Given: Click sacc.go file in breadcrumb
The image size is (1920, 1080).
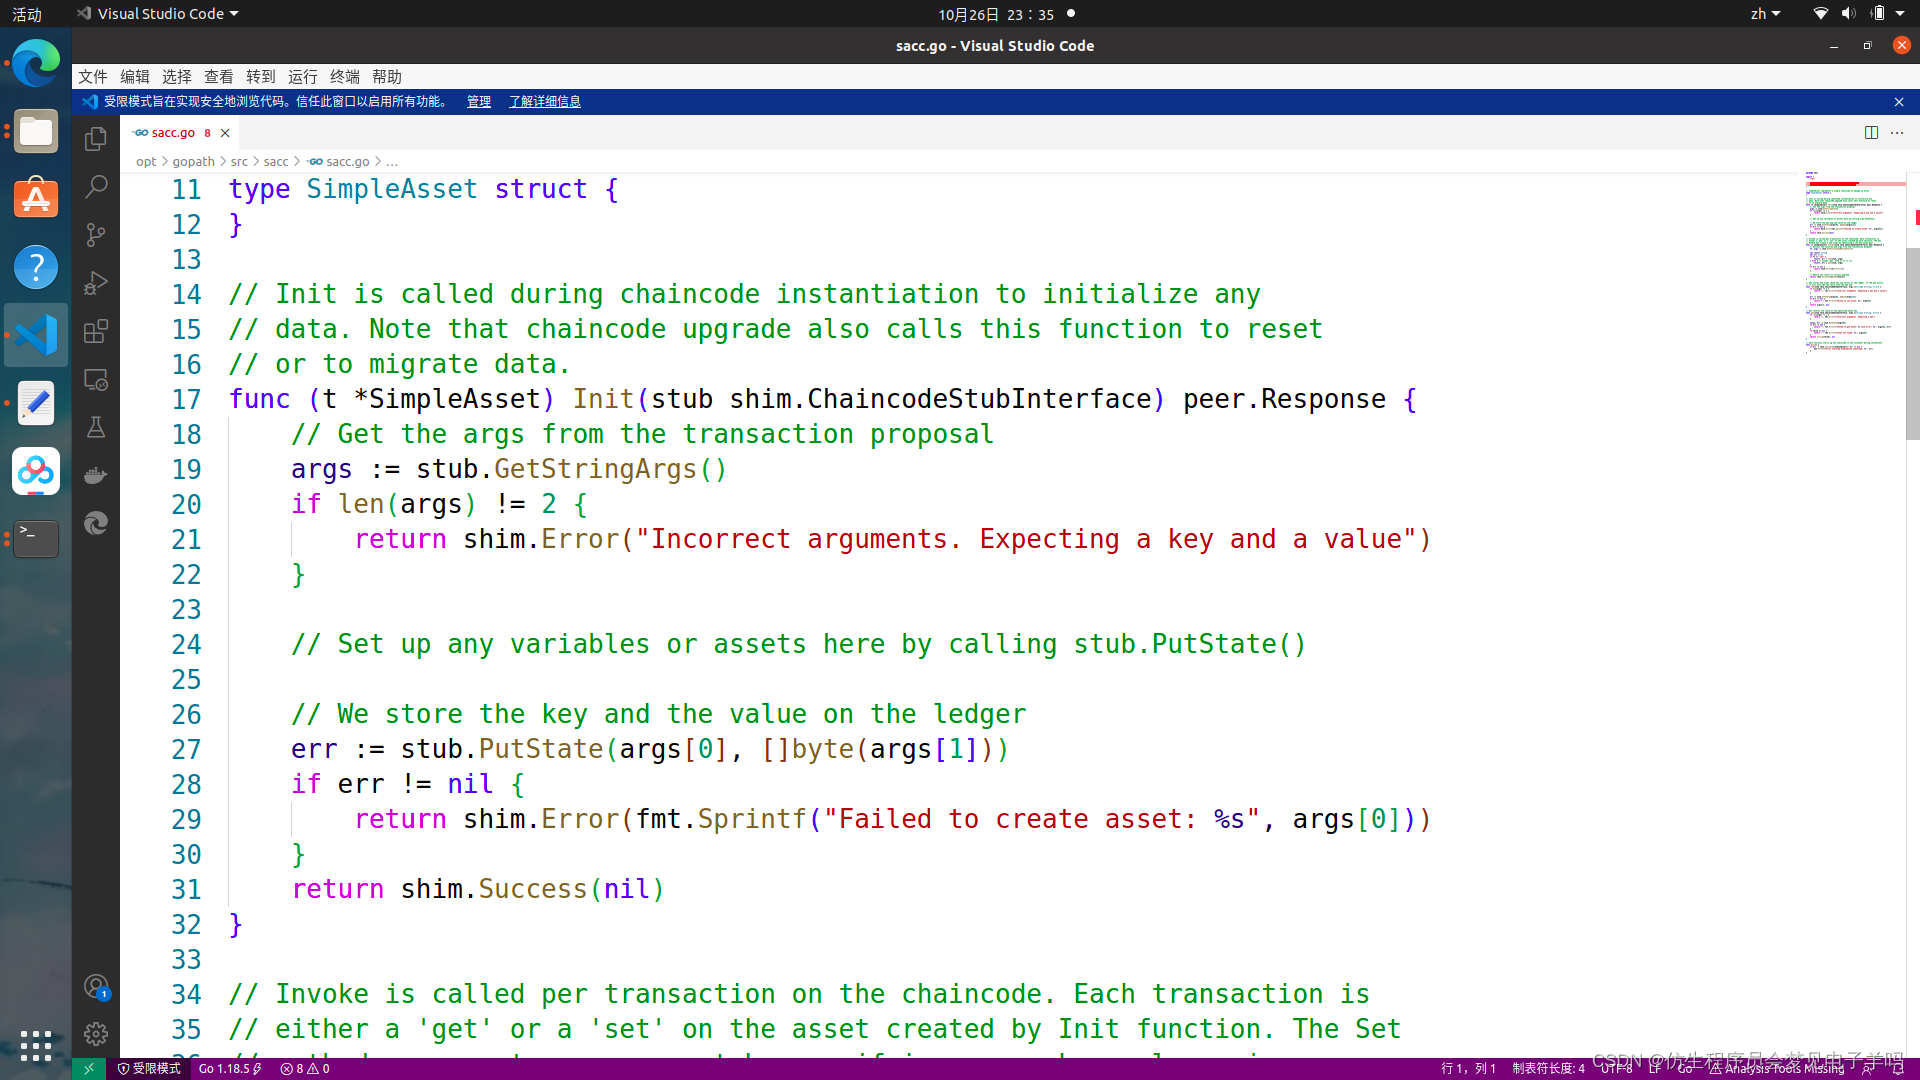Looking at the screenshot, I should point(339,161).
